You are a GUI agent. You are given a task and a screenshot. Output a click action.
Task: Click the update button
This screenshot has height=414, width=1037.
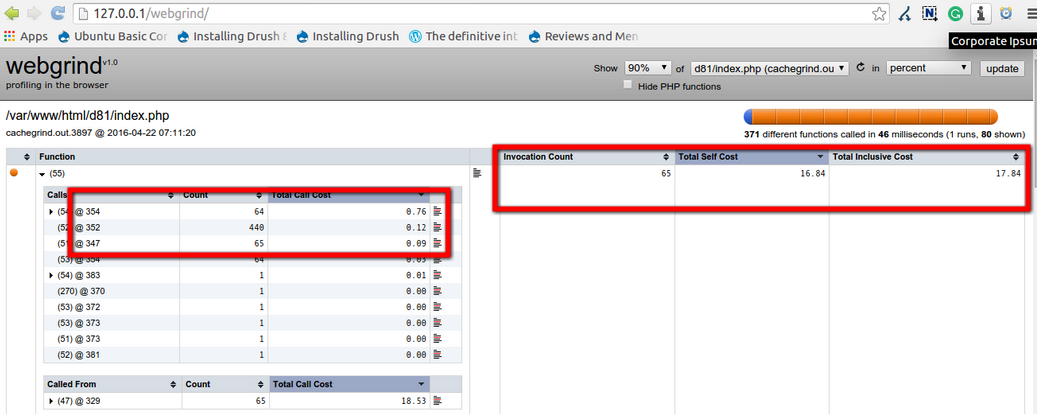1002,68
